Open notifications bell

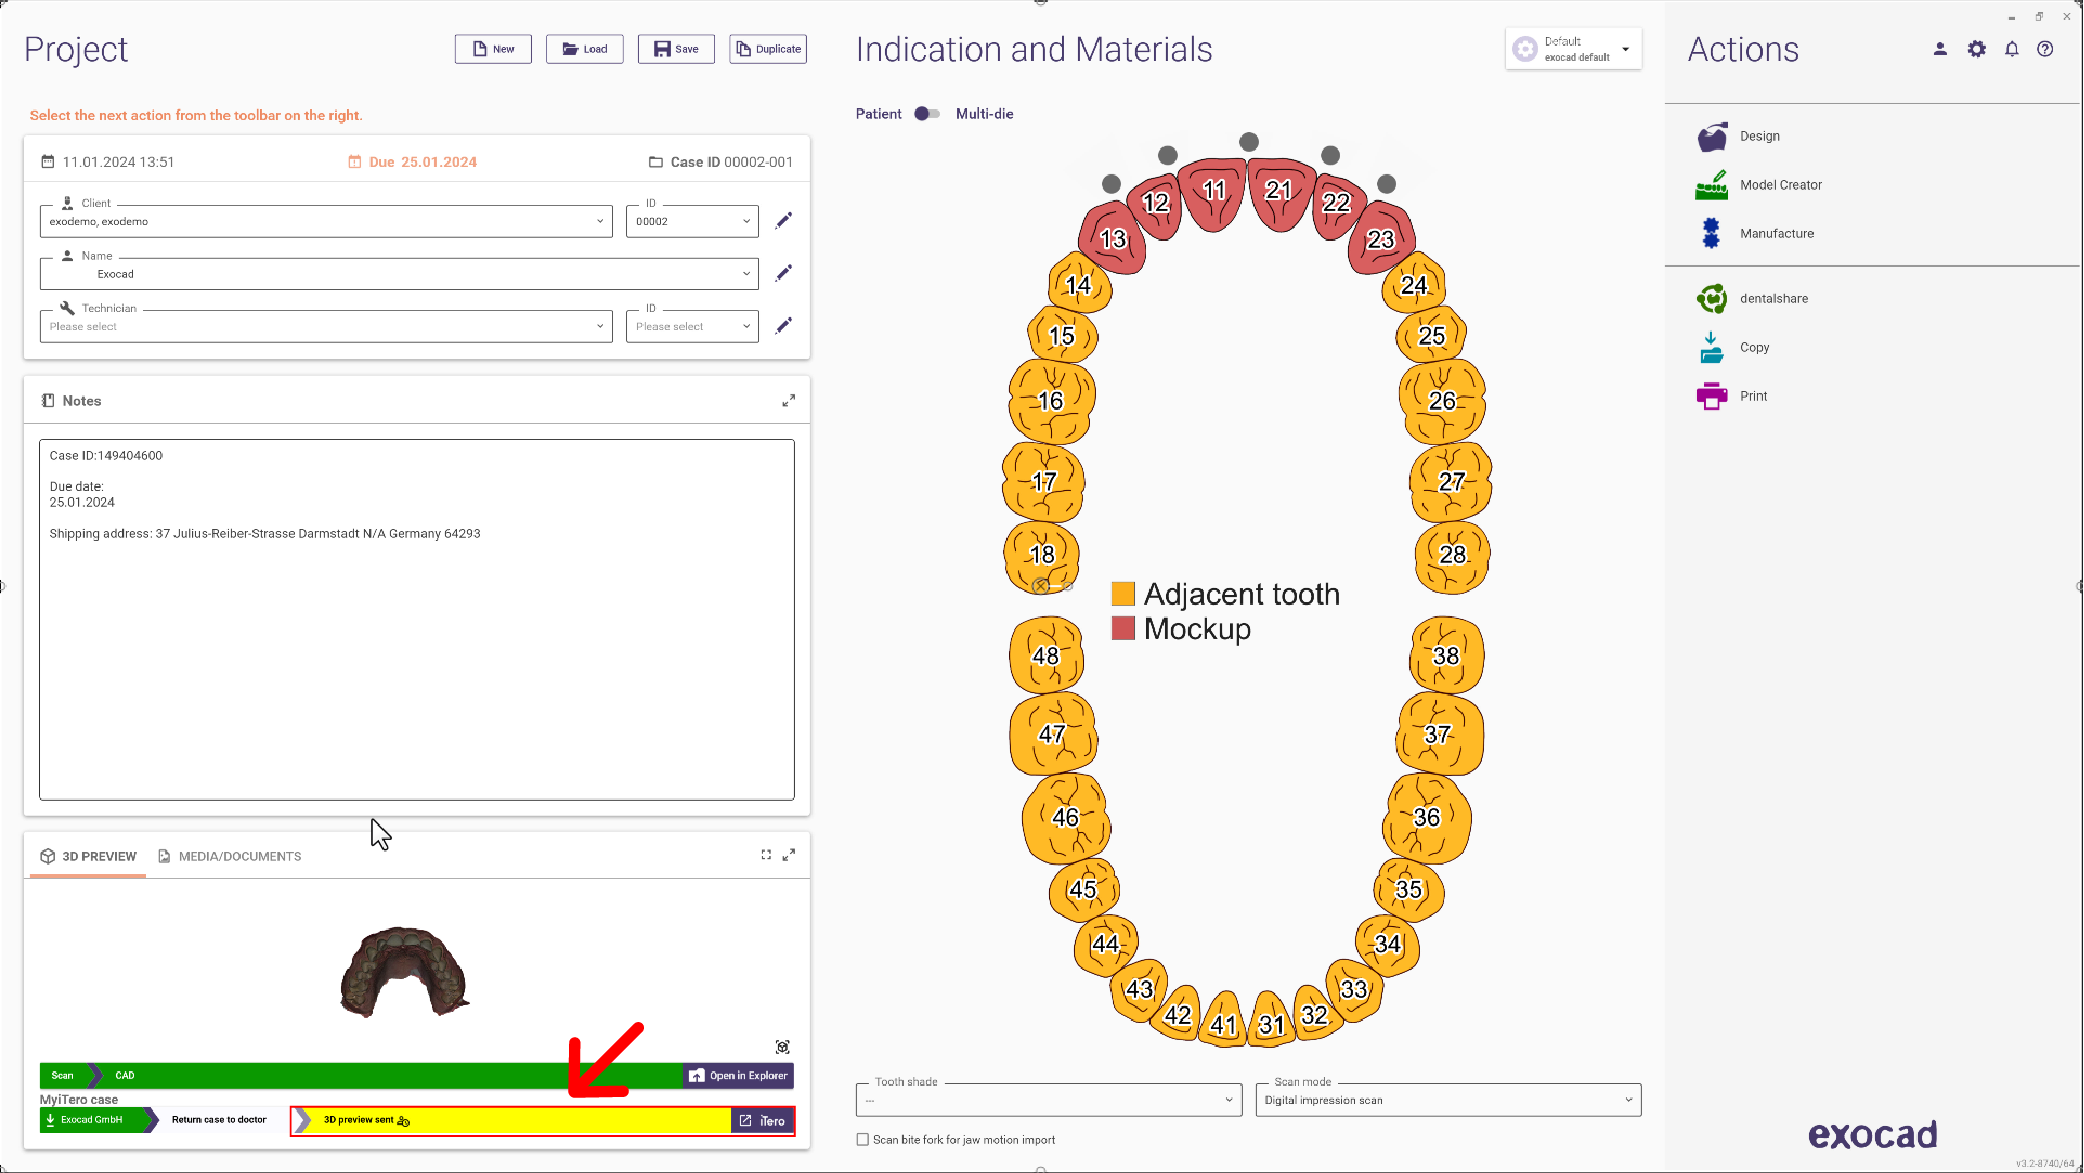click(x=2011, y=49)
